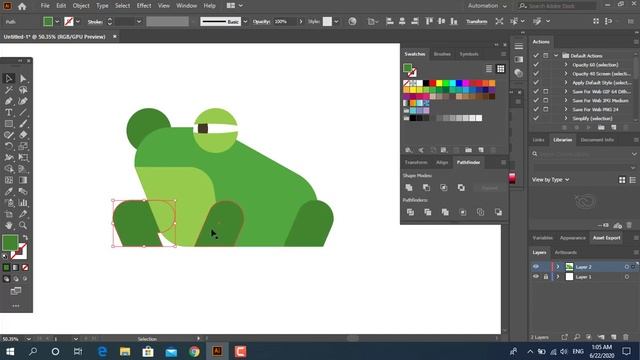This screenshot has width=640, height=360.
Task: Switch swatches to list view
Action: (489, 69)
